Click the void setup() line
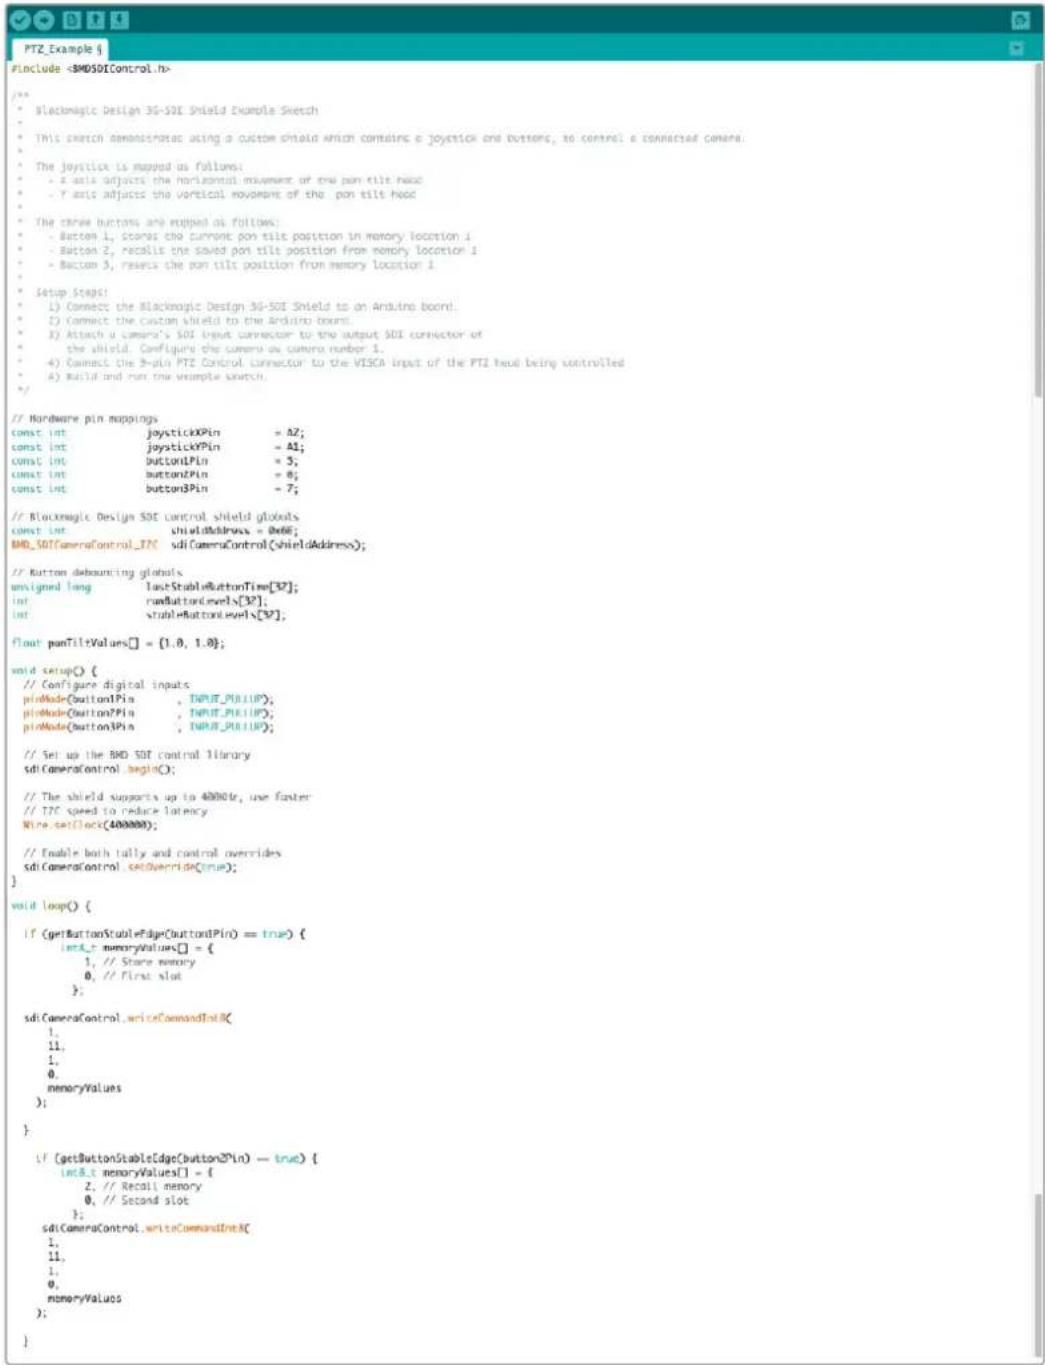This screenshot has height=1365, width=1045. [55, 671]
